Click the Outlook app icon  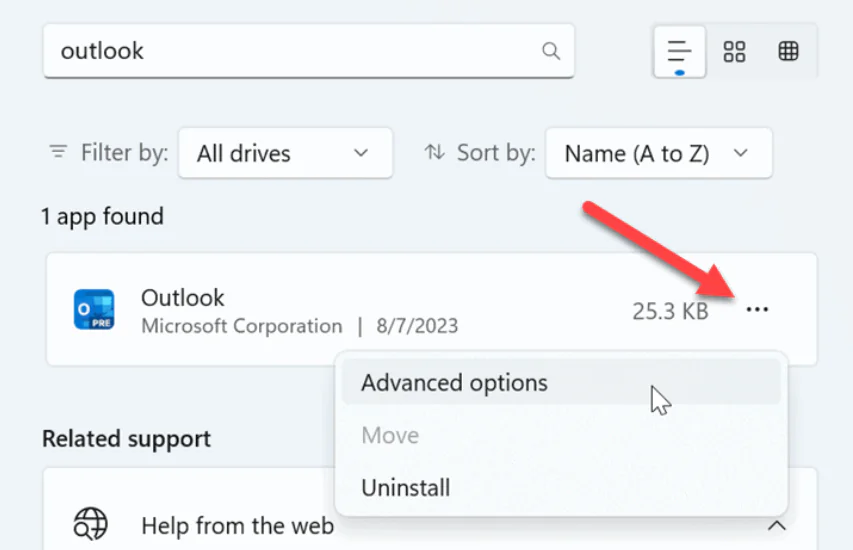(94, 310)
